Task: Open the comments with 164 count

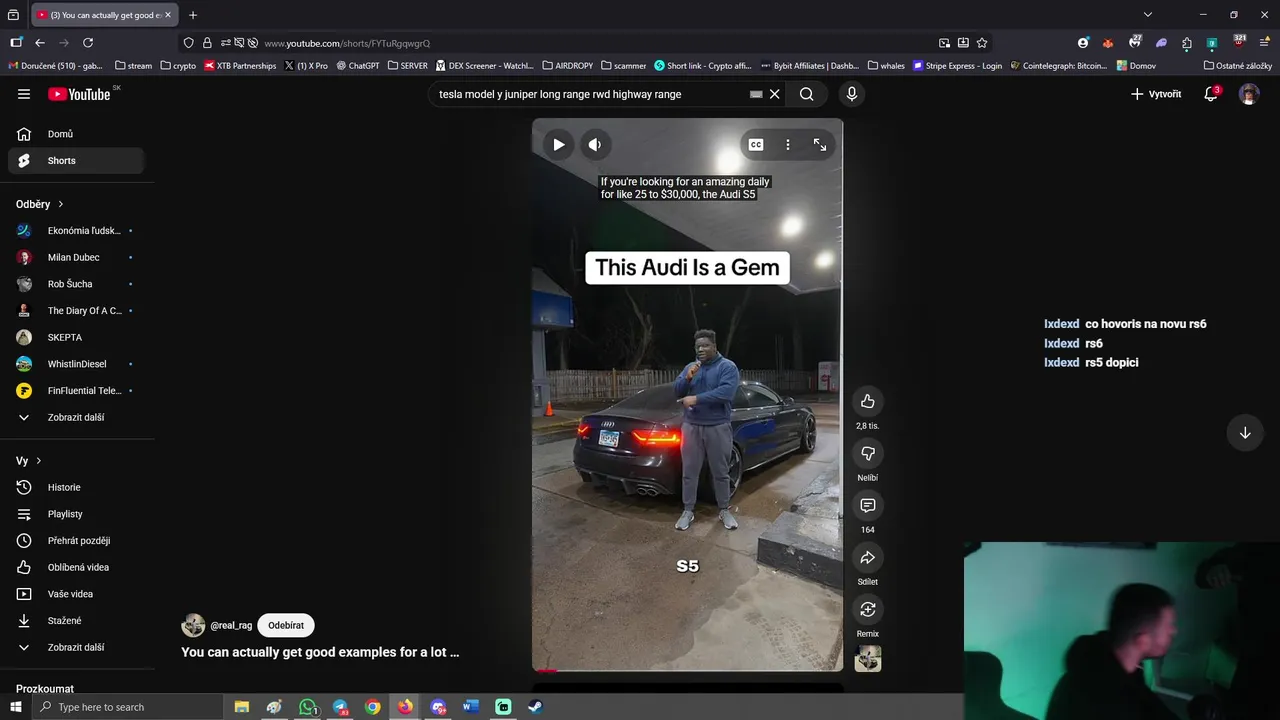Action: coord(867,506)
